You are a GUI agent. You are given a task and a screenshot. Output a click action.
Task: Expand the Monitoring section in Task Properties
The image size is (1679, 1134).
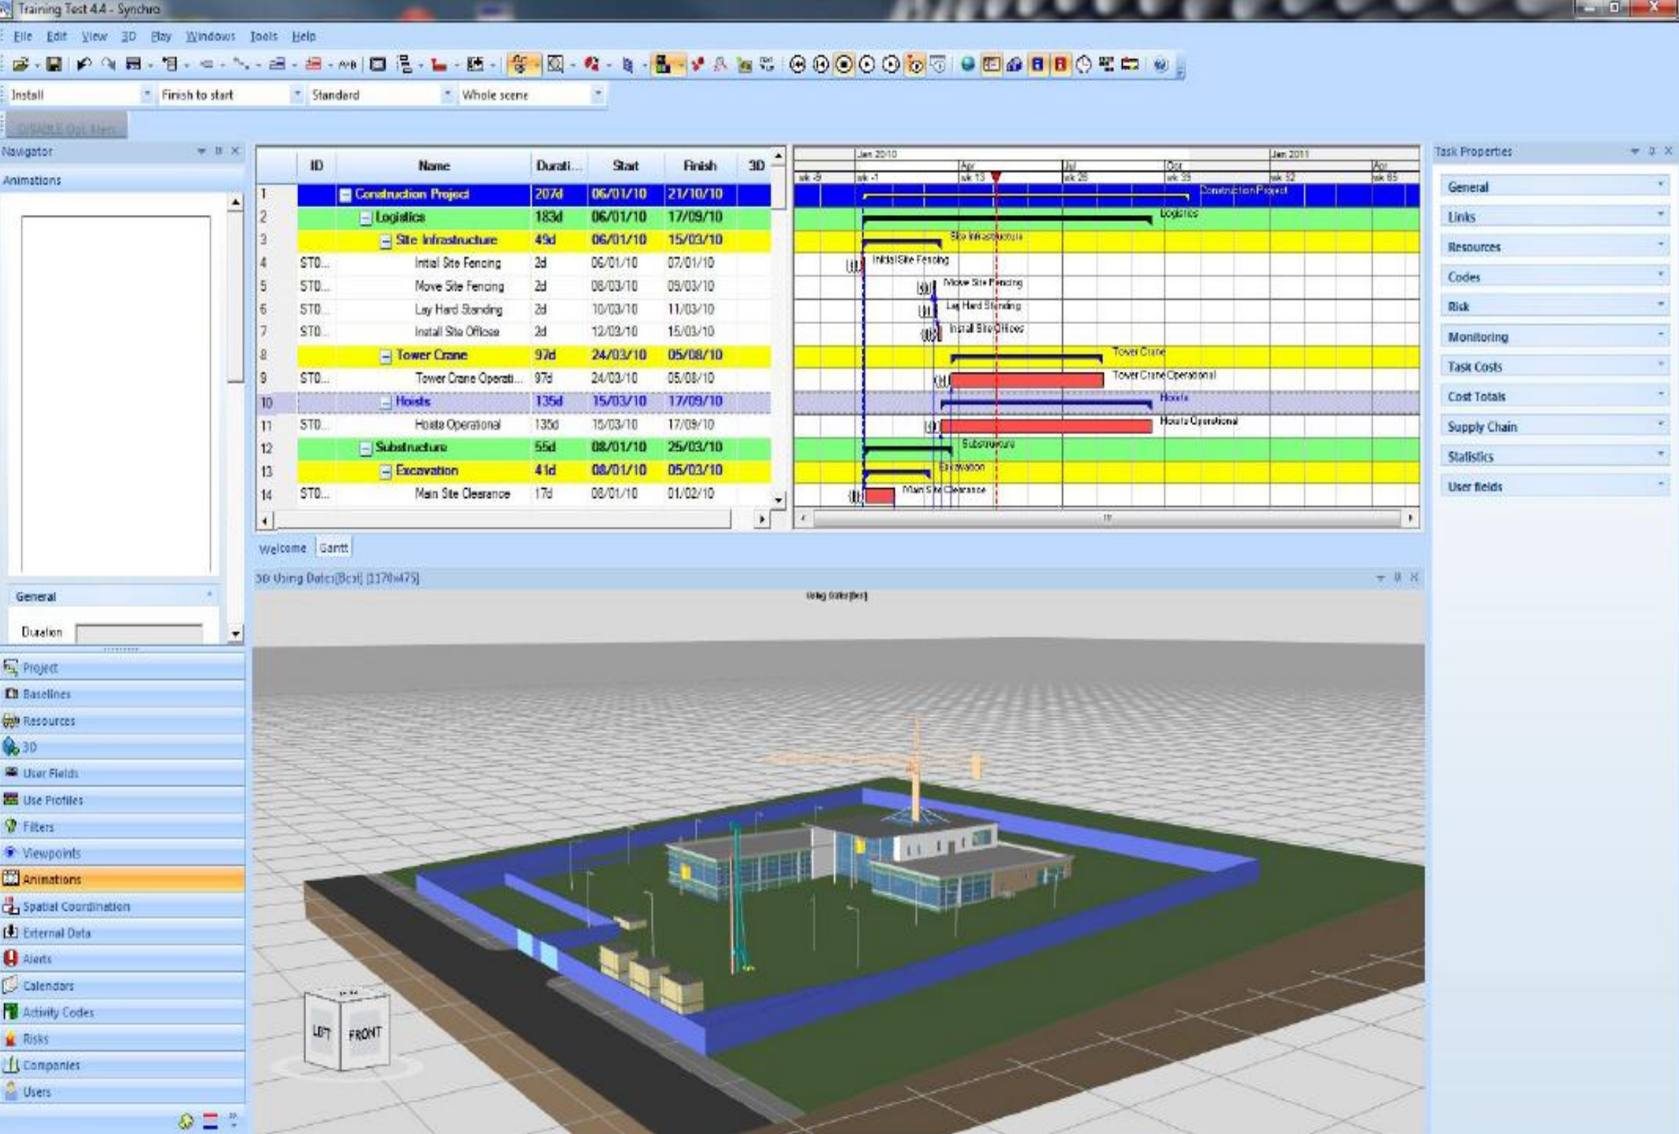1555,337
